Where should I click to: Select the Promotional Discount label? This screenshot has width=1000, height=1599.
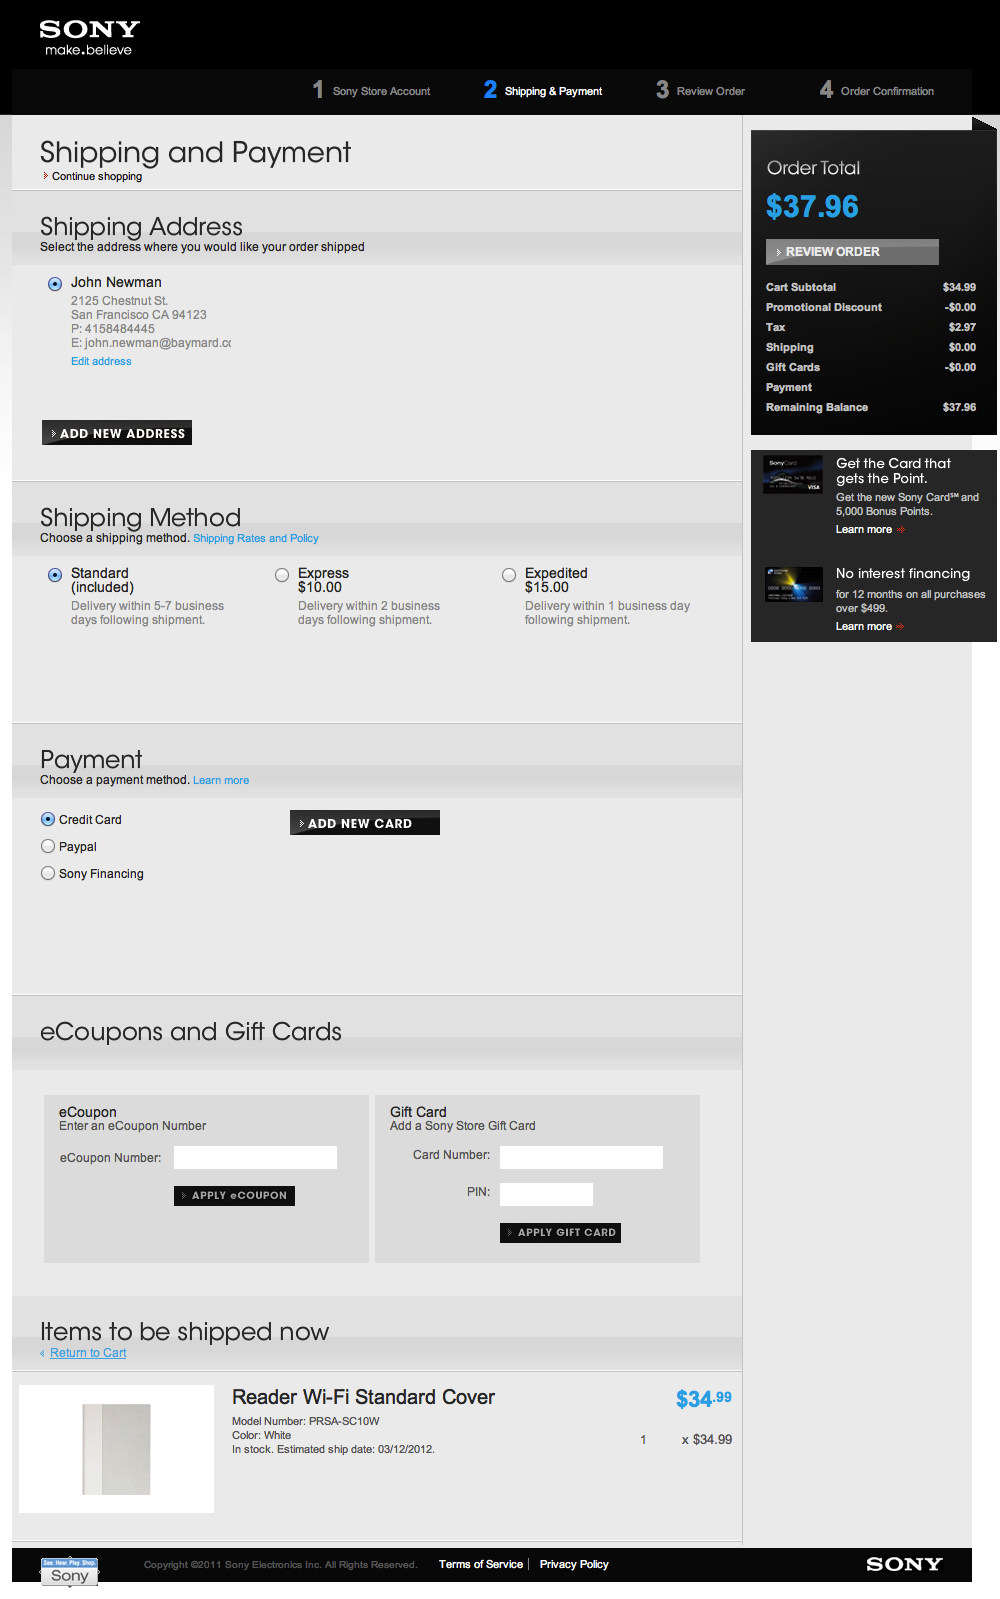(824, 307)
